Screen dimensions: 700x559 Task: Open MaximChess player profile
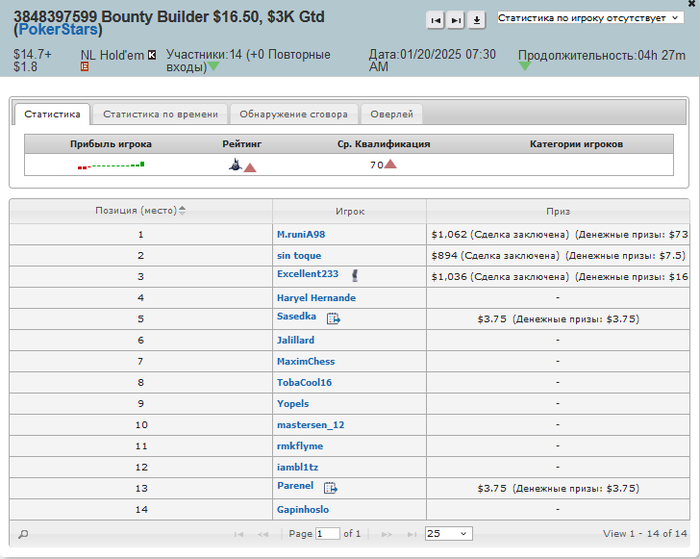[306, 362]
